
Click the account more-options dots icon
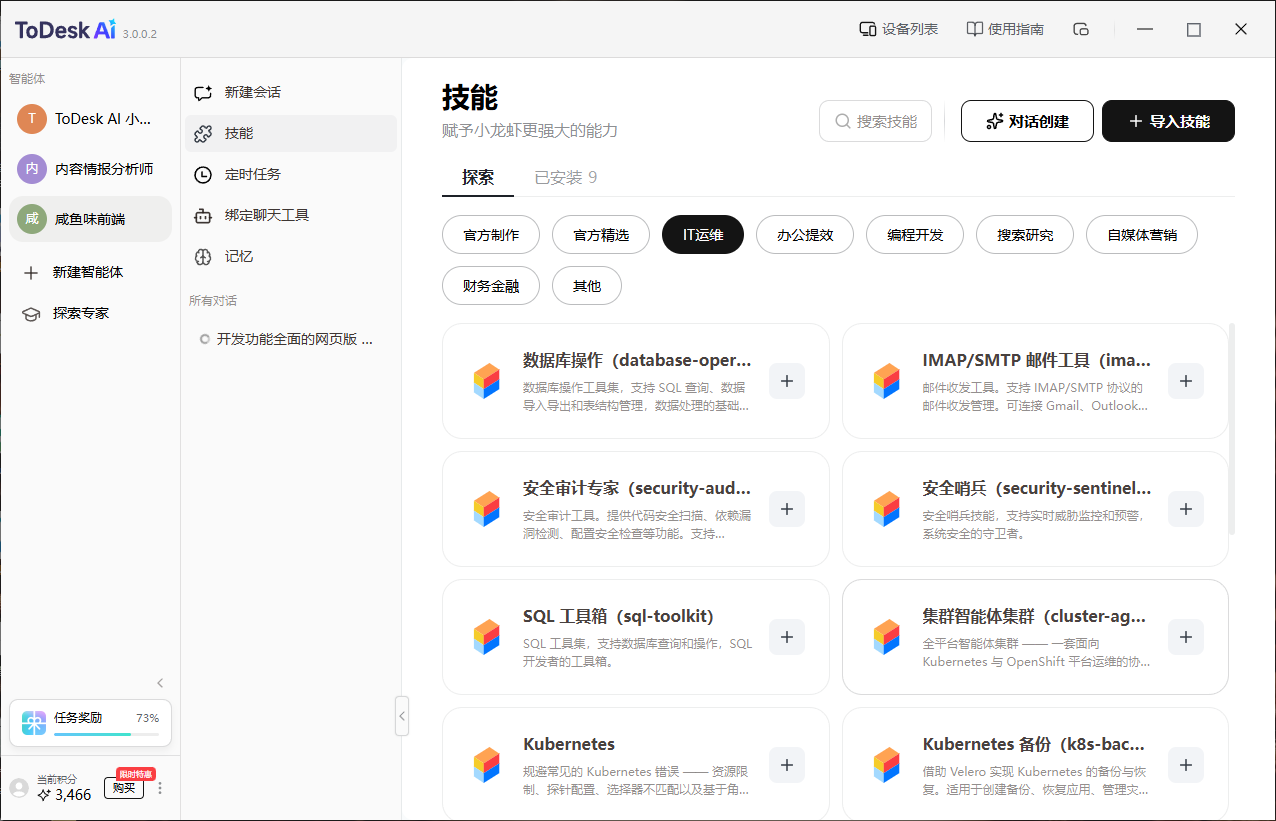click(x=160, y=788)
